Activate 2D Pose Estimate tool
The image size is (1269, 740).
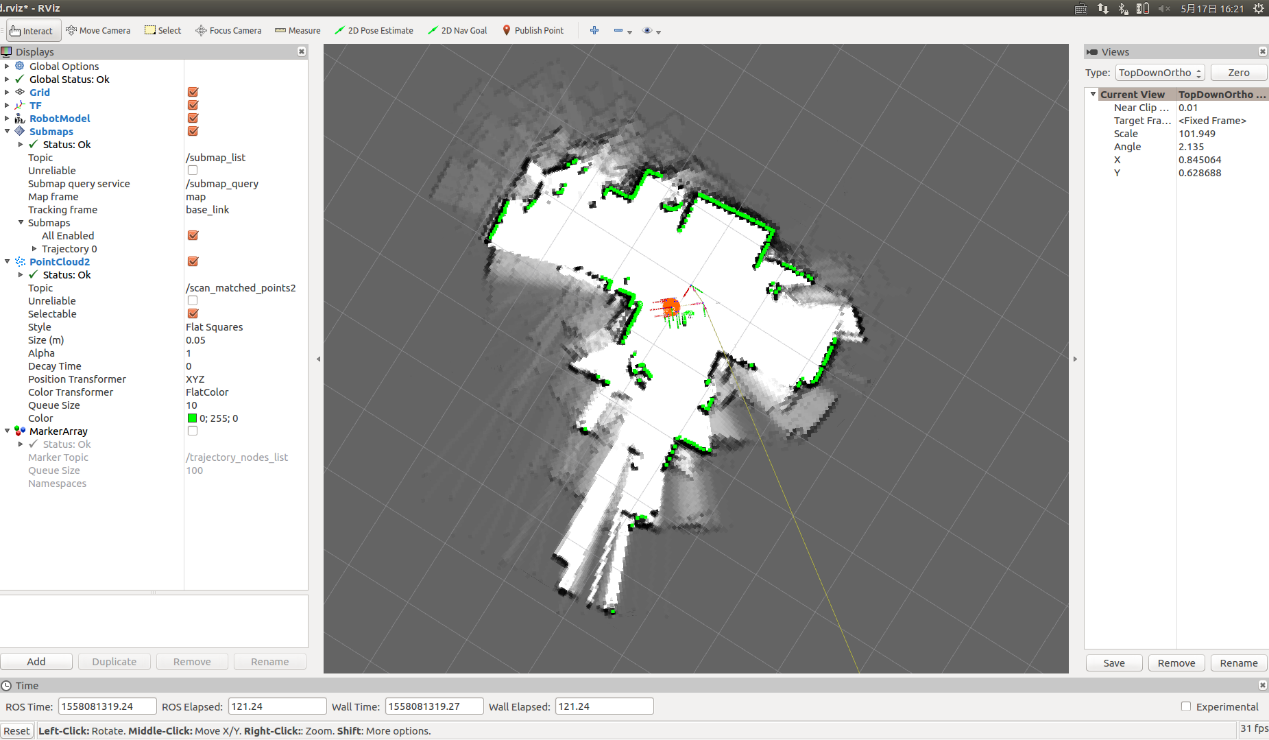coord(374,30)
